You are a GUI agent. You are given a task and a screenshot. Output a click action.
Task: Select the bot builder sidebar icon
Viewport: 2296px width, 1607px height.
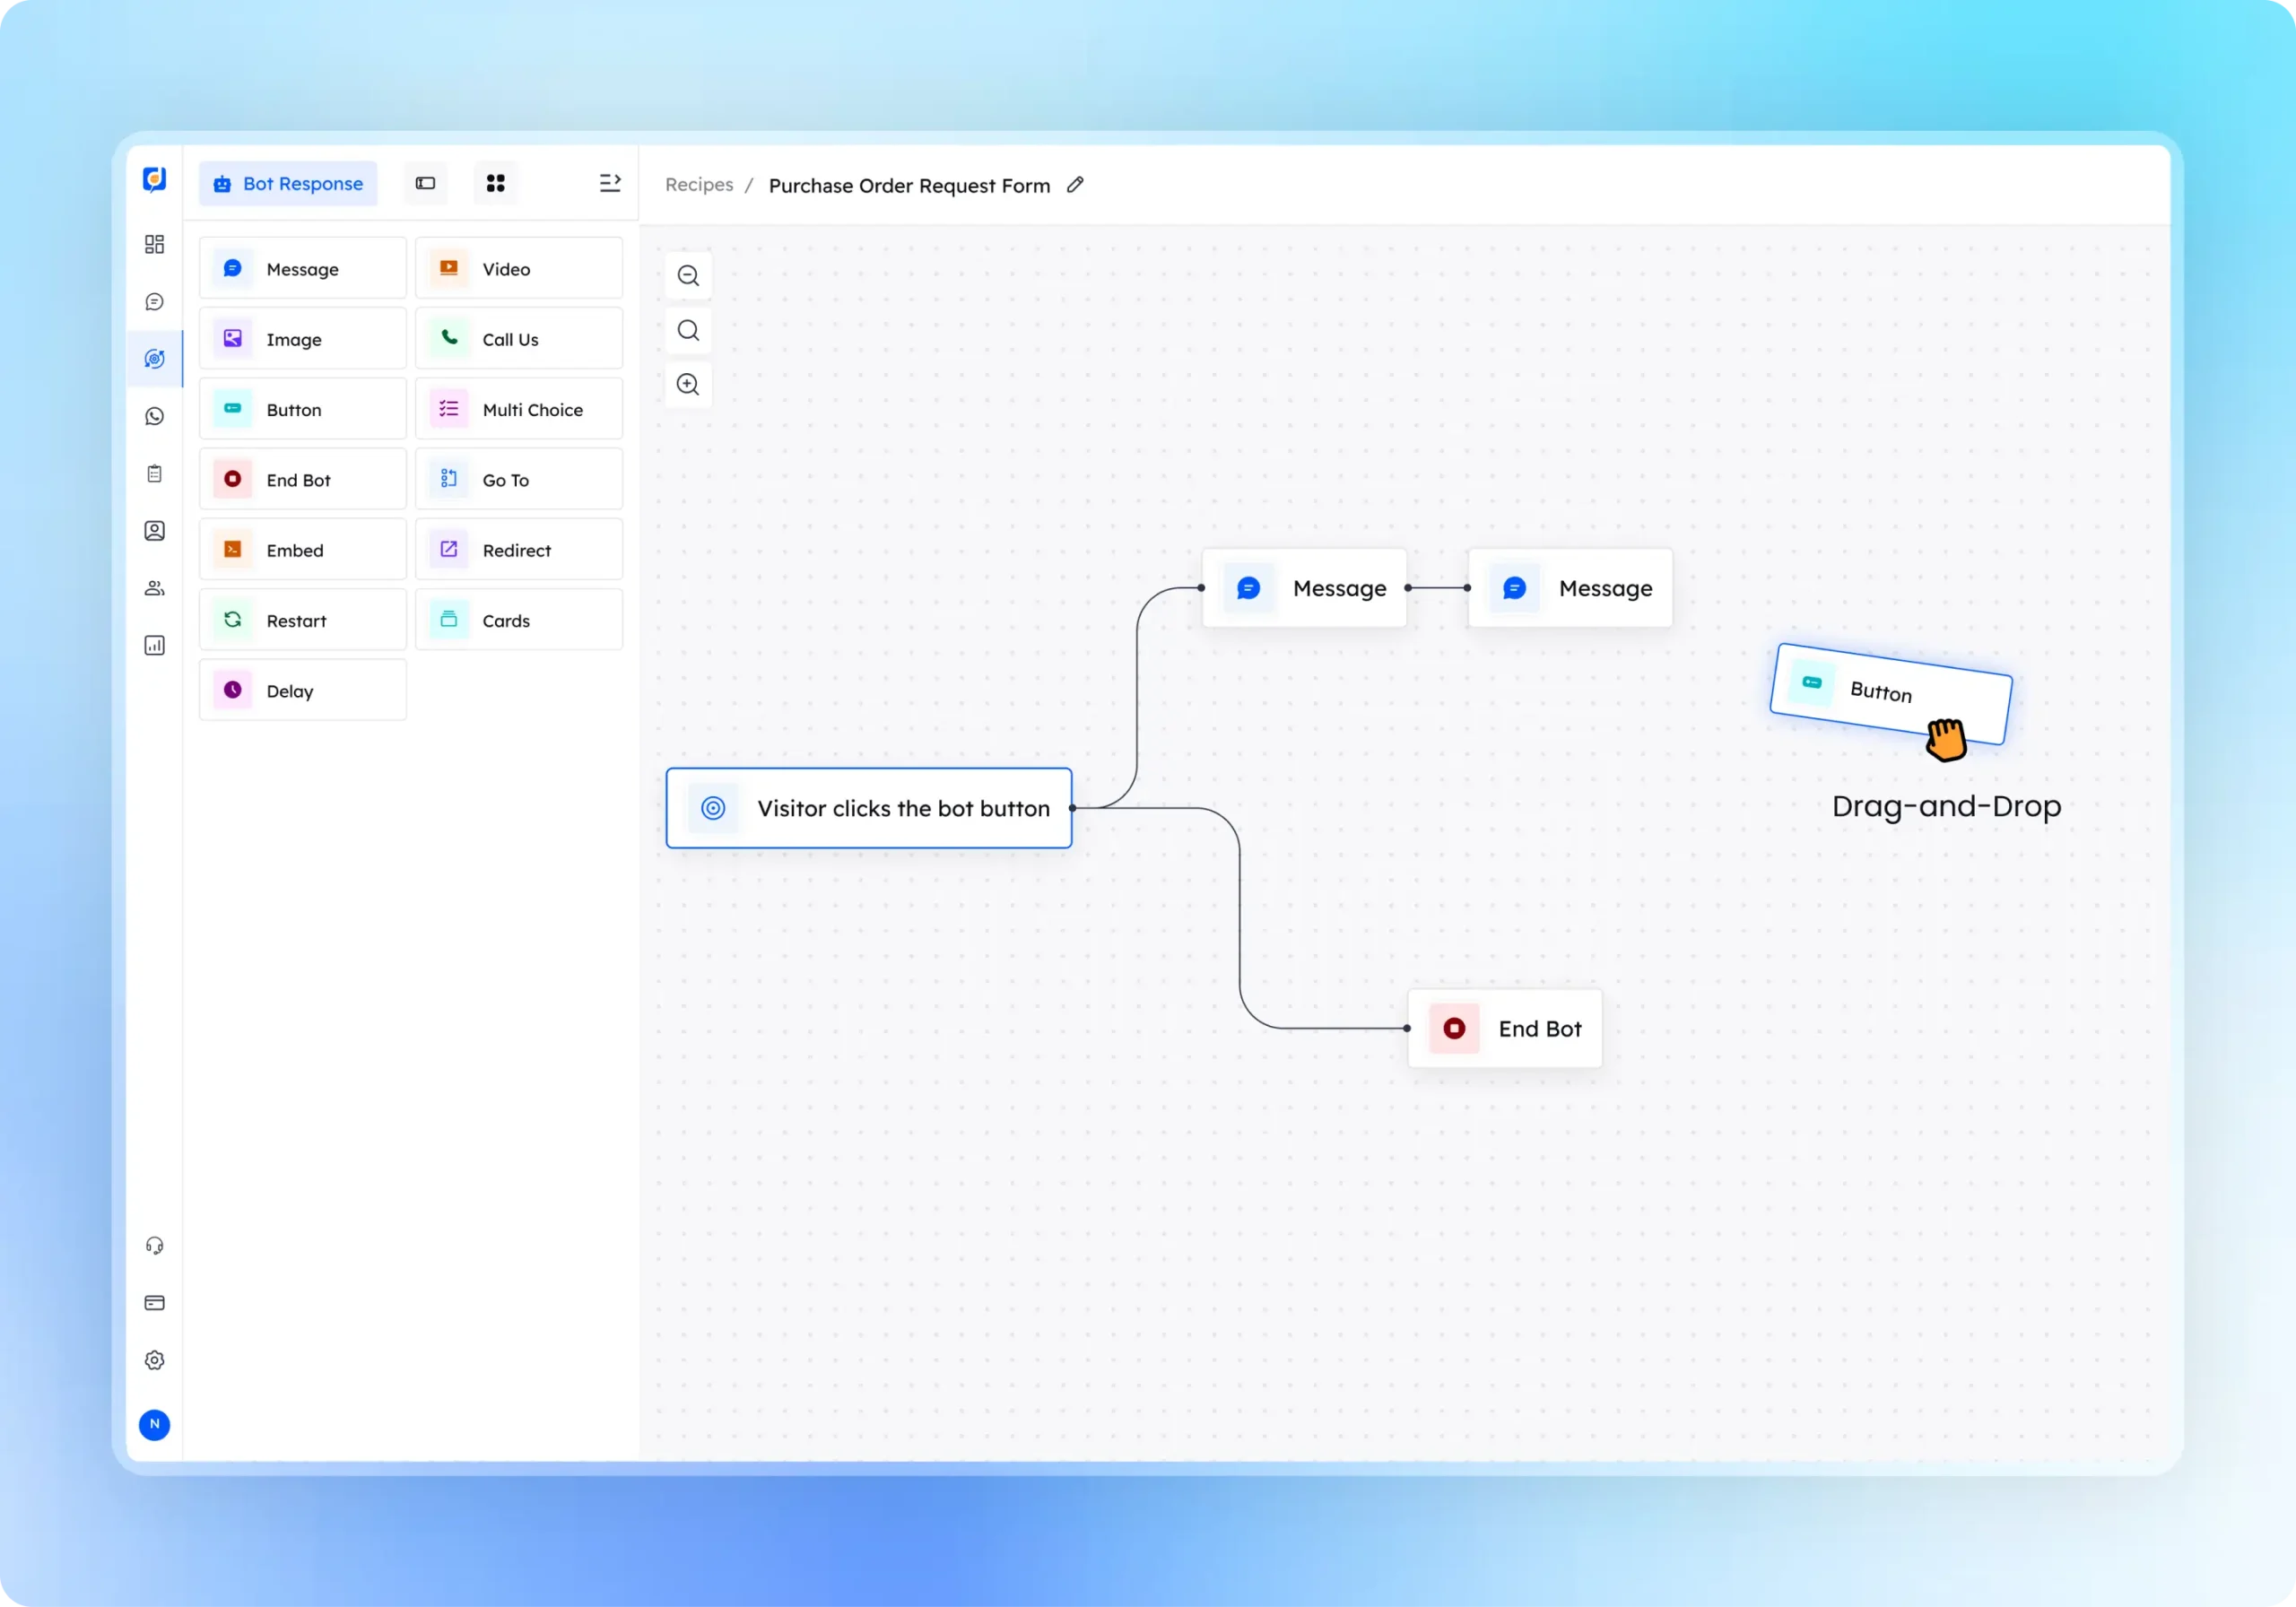(x=154, y=359)
